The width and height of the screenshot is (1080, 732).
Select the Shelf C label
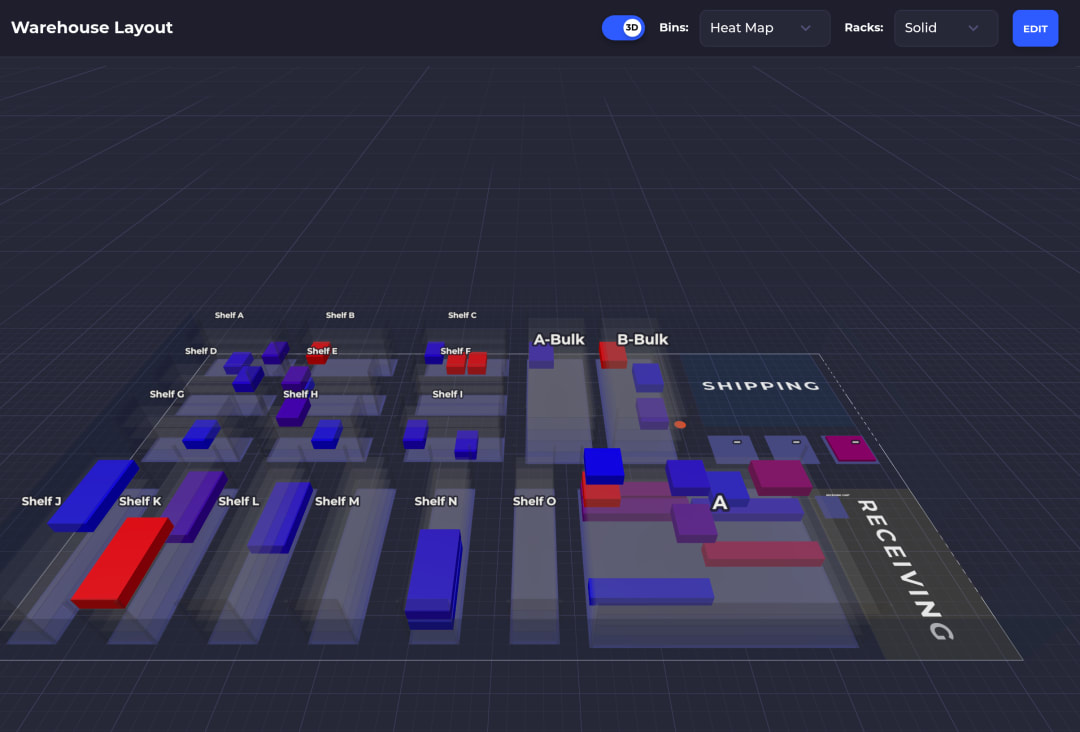tap(462, 315)
